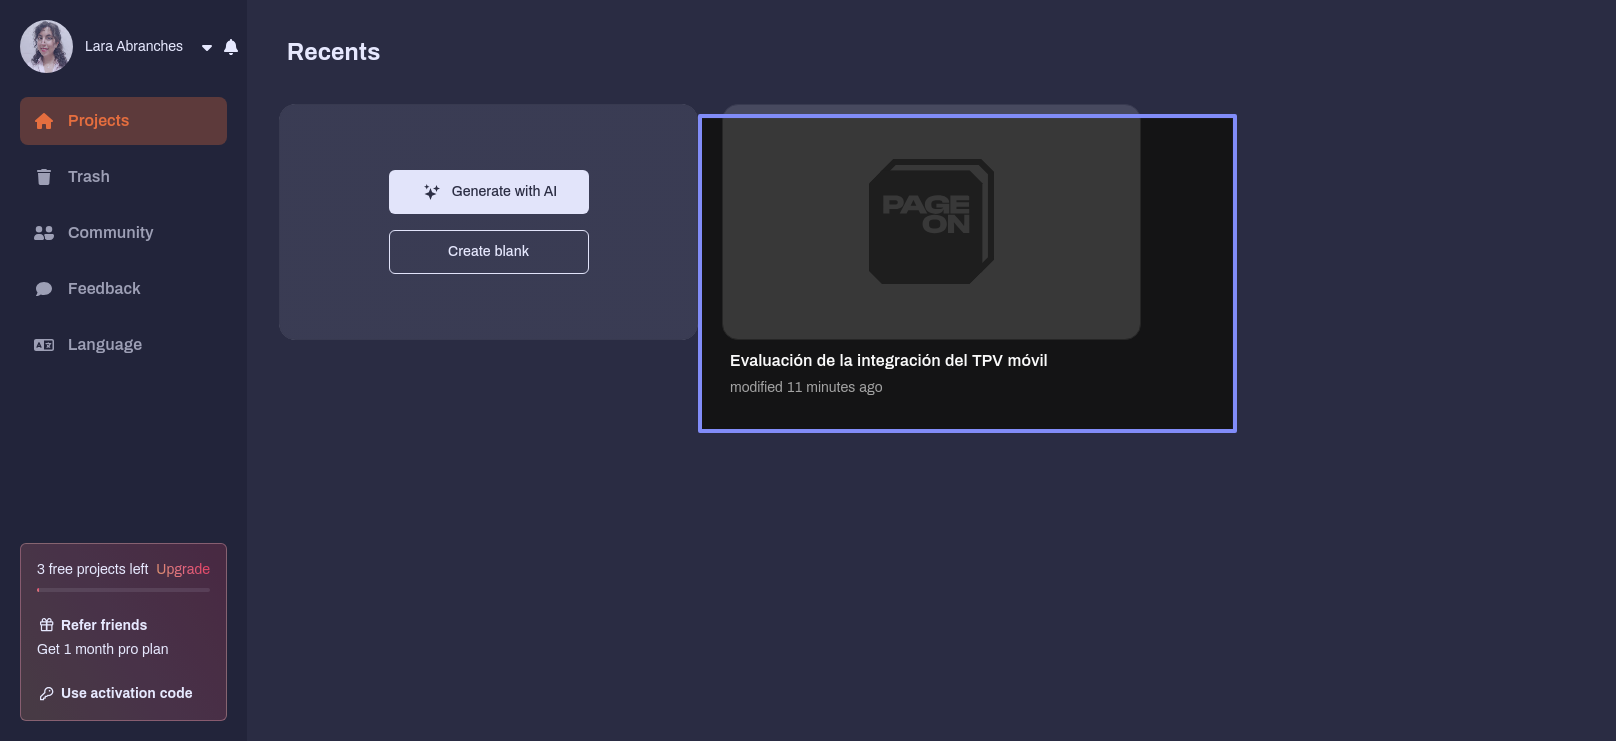Open Lara Abranches profile avatar
The image size is (1616, 741).
(46, 47)
